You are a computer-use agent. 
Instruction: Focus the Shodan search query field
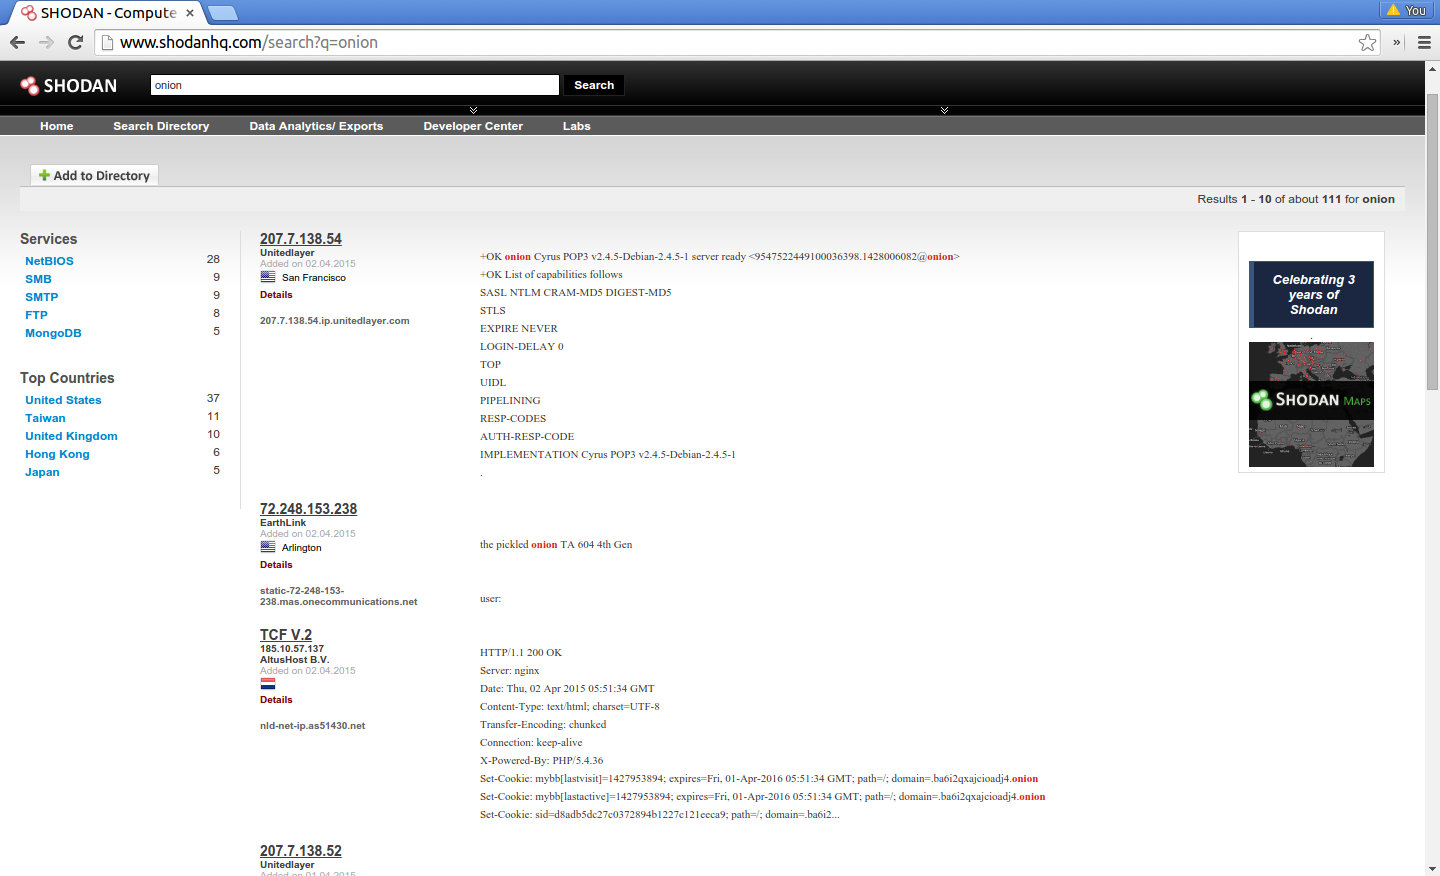[x=355, y=85]
